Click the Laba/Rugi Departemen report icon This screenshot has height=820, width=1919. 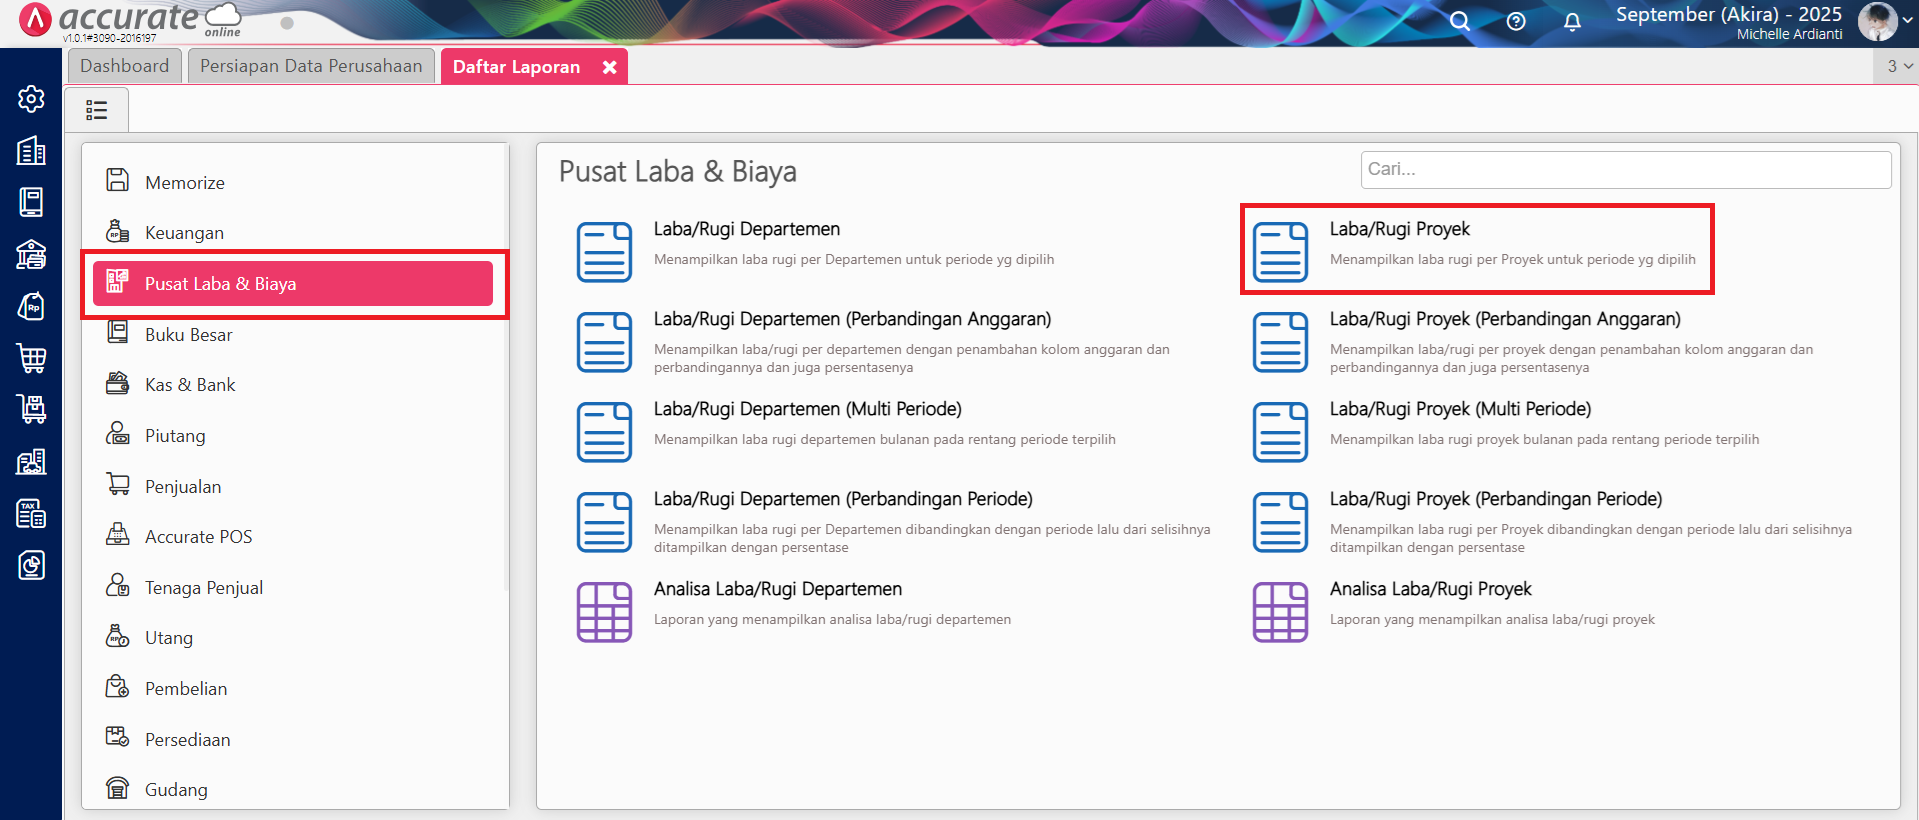604,252
